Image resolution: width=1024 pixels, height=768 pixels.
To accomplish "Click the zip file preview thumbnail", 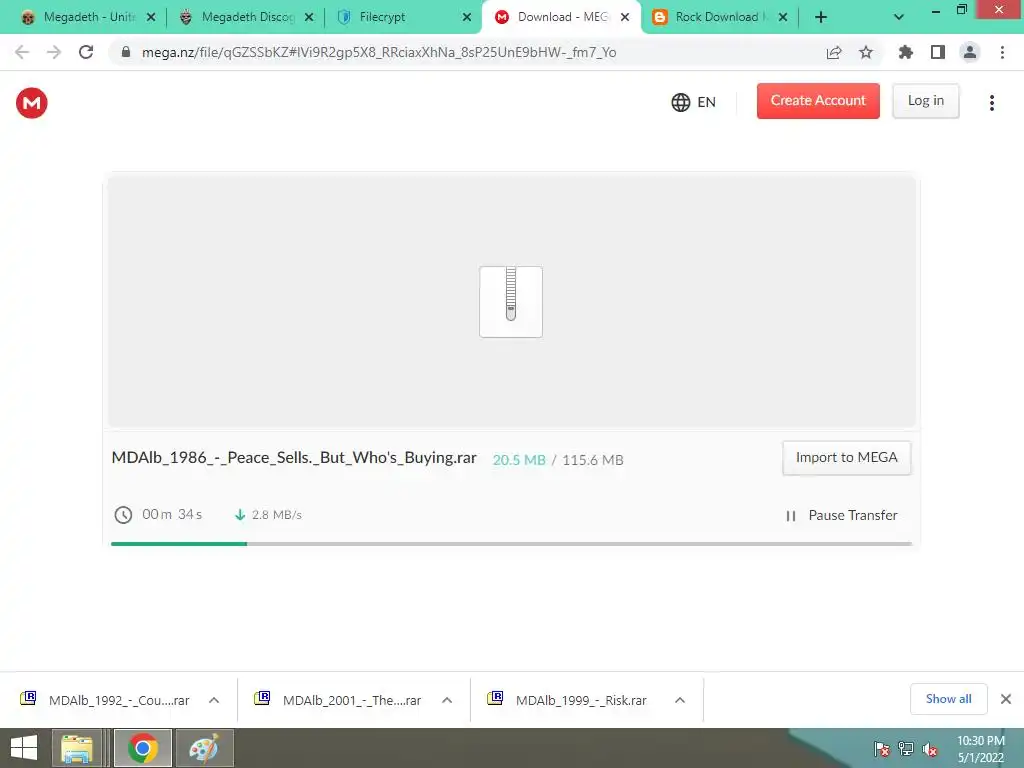I will [511, 302].
